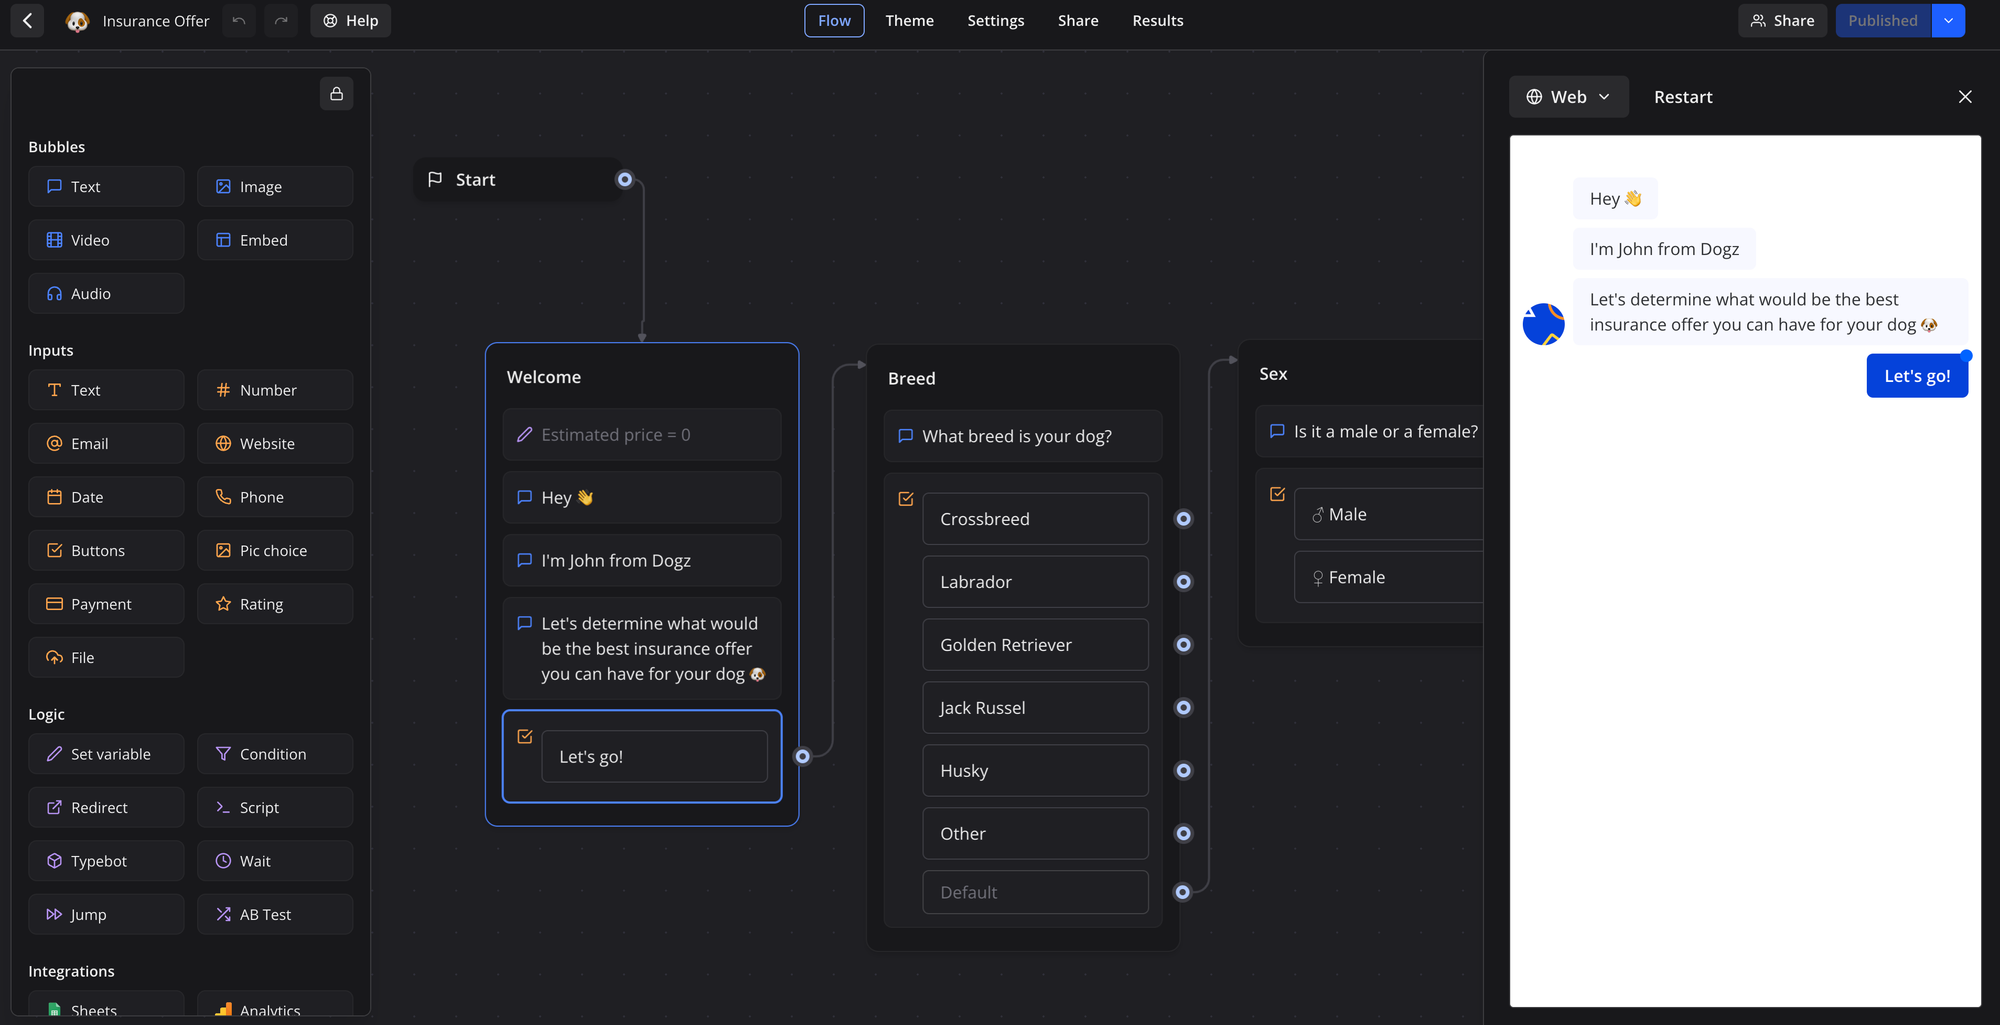Select the Payment input tool
The image size is (2000, 1025).
point(106,603)
